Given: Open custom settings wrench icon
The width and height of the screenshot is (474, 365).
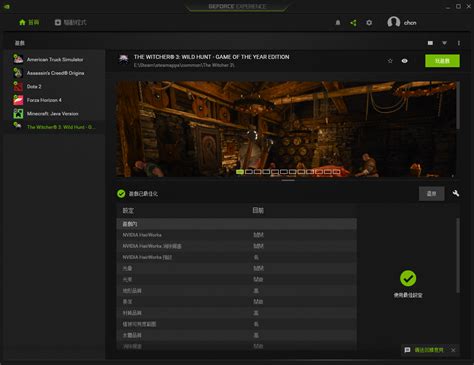Looking at the screenshot, I should (456, 193).
